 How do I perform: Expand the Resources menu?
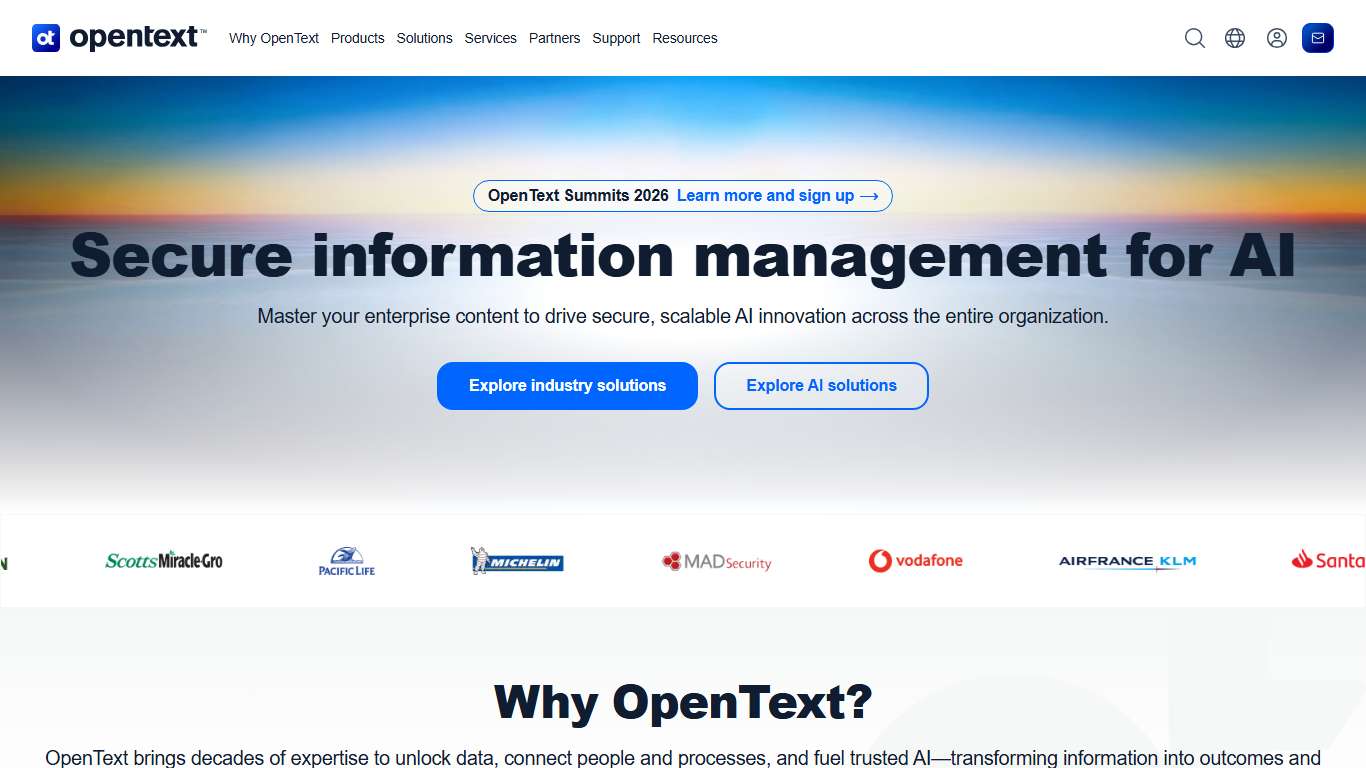pos(685,38)
